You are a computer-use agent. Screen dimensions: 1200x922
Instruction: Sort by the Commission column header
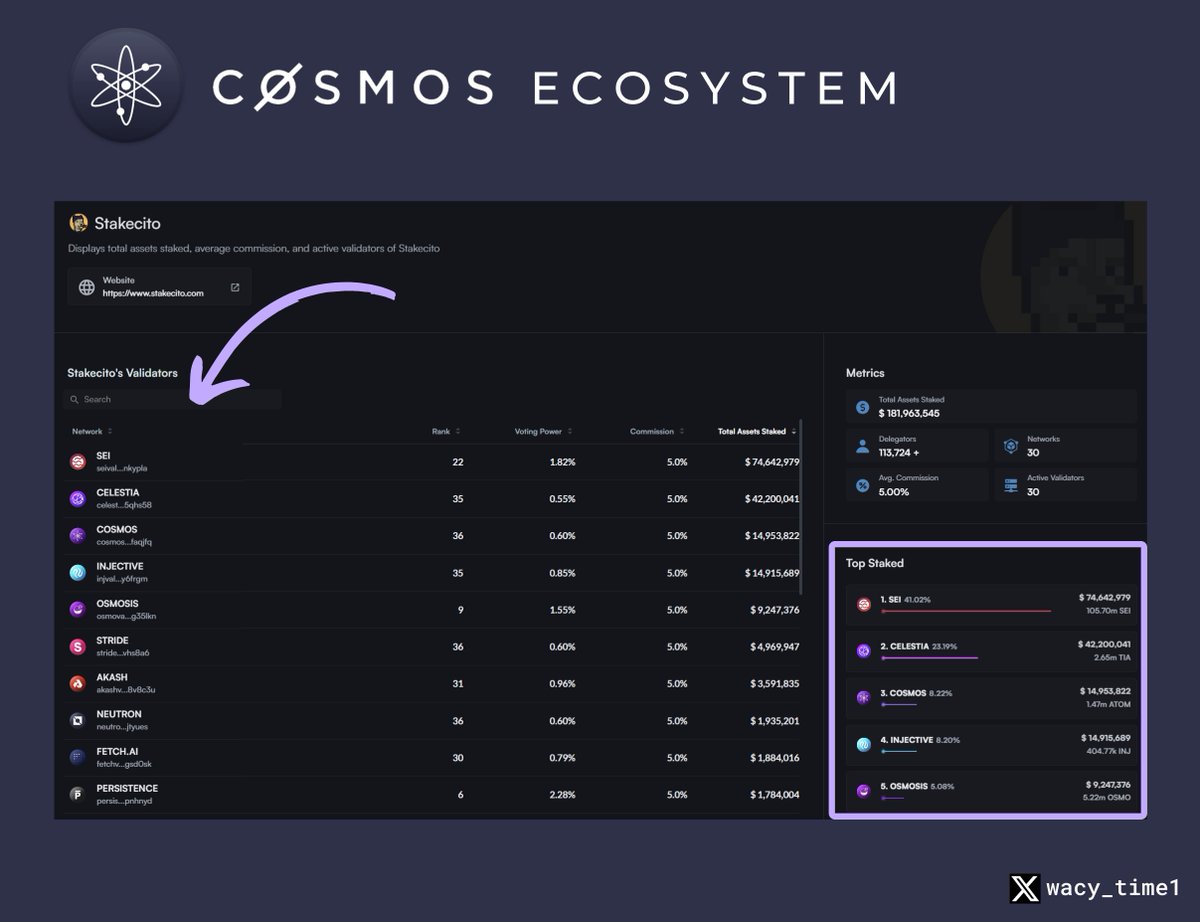tap(657, 431)
